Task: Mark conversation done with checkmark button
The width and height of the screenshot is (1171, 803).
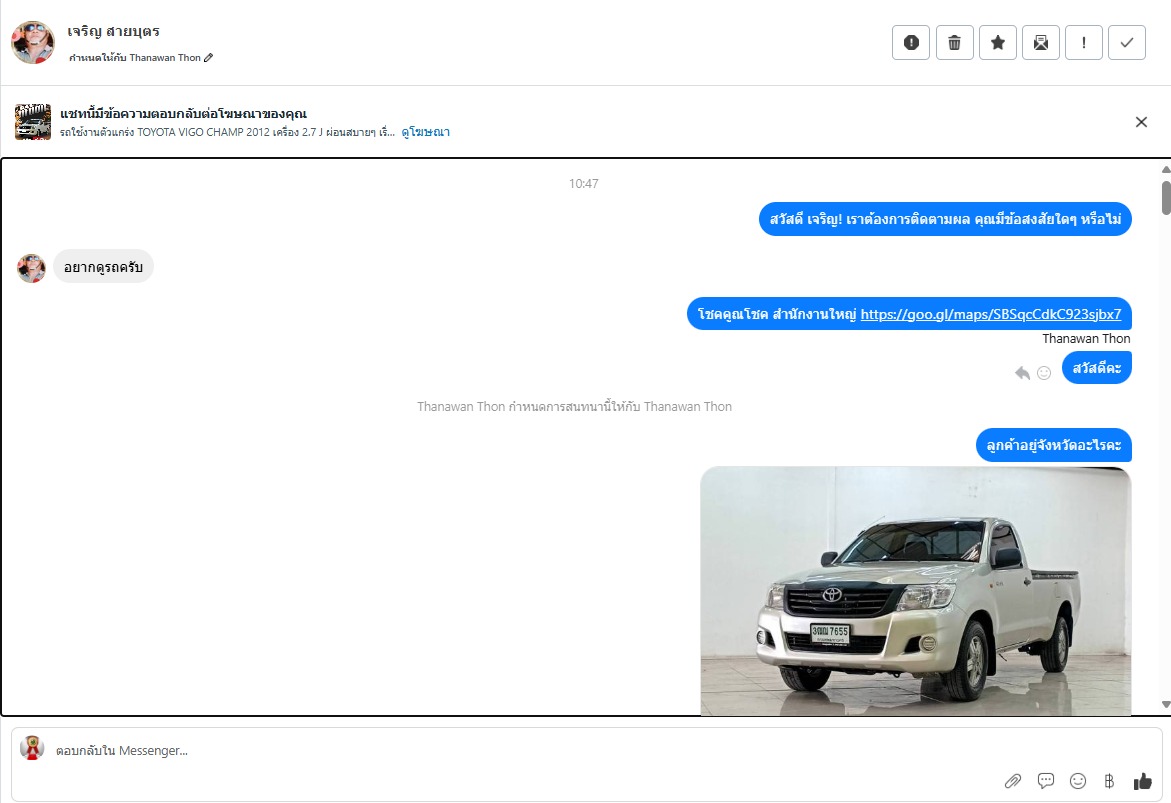Action: coord(1127,43)
